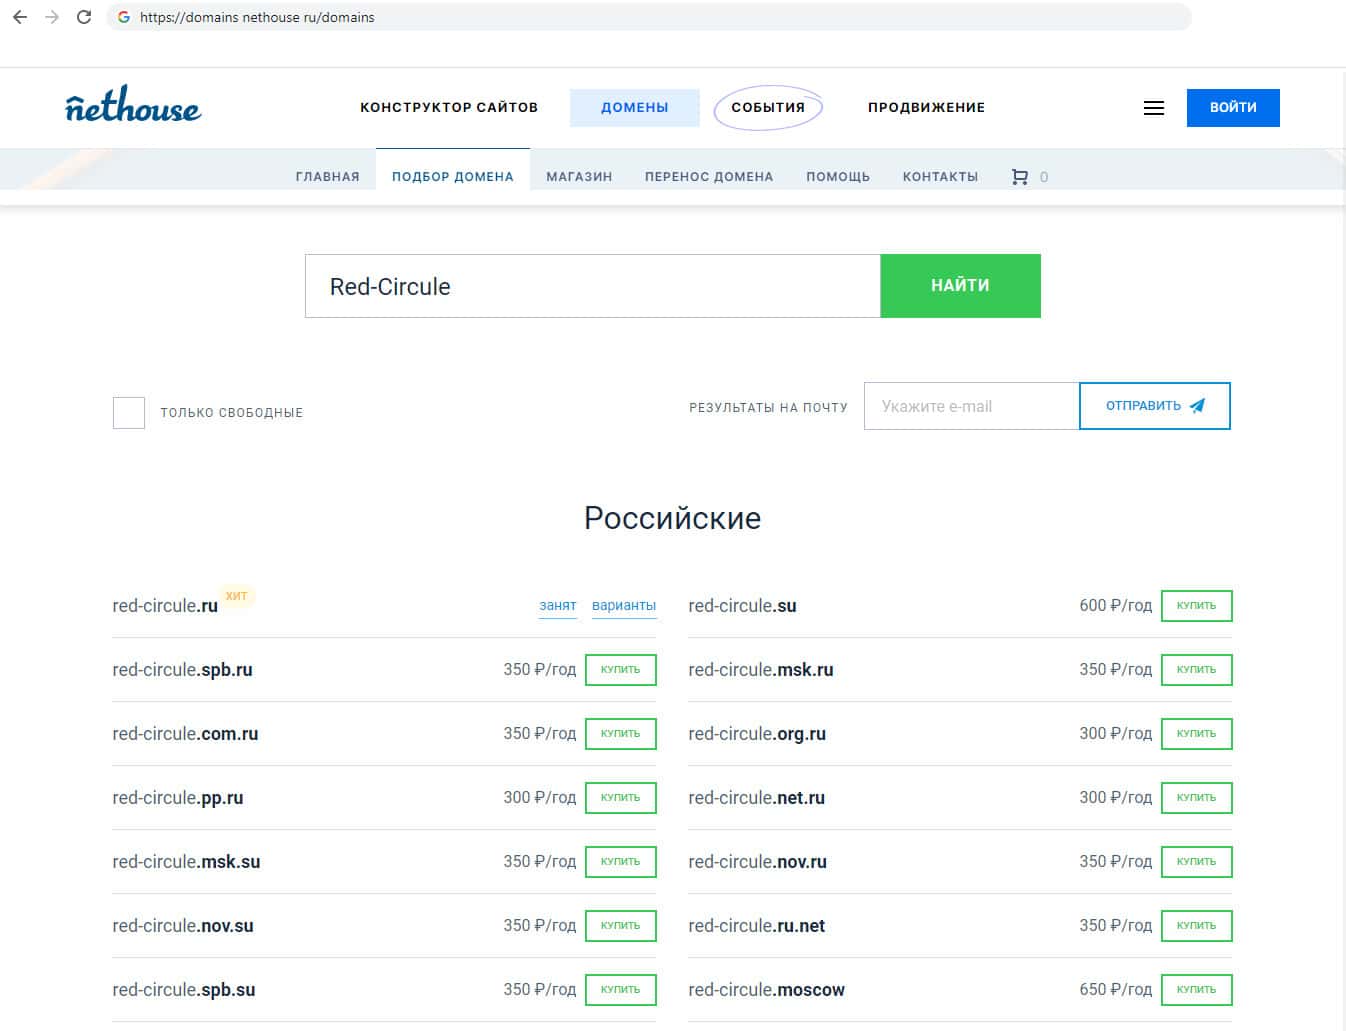The image size is (1346, 1031).
Task: Click 'Купить' for red-circule.moscow
Action: pyautogui.click(x=1196, y=990)
